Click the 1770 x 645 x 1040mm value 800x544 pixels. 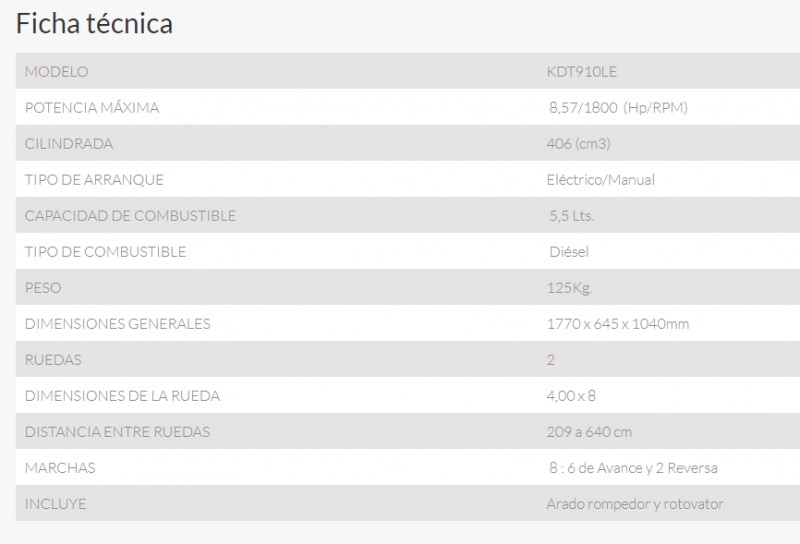[618, 324]
